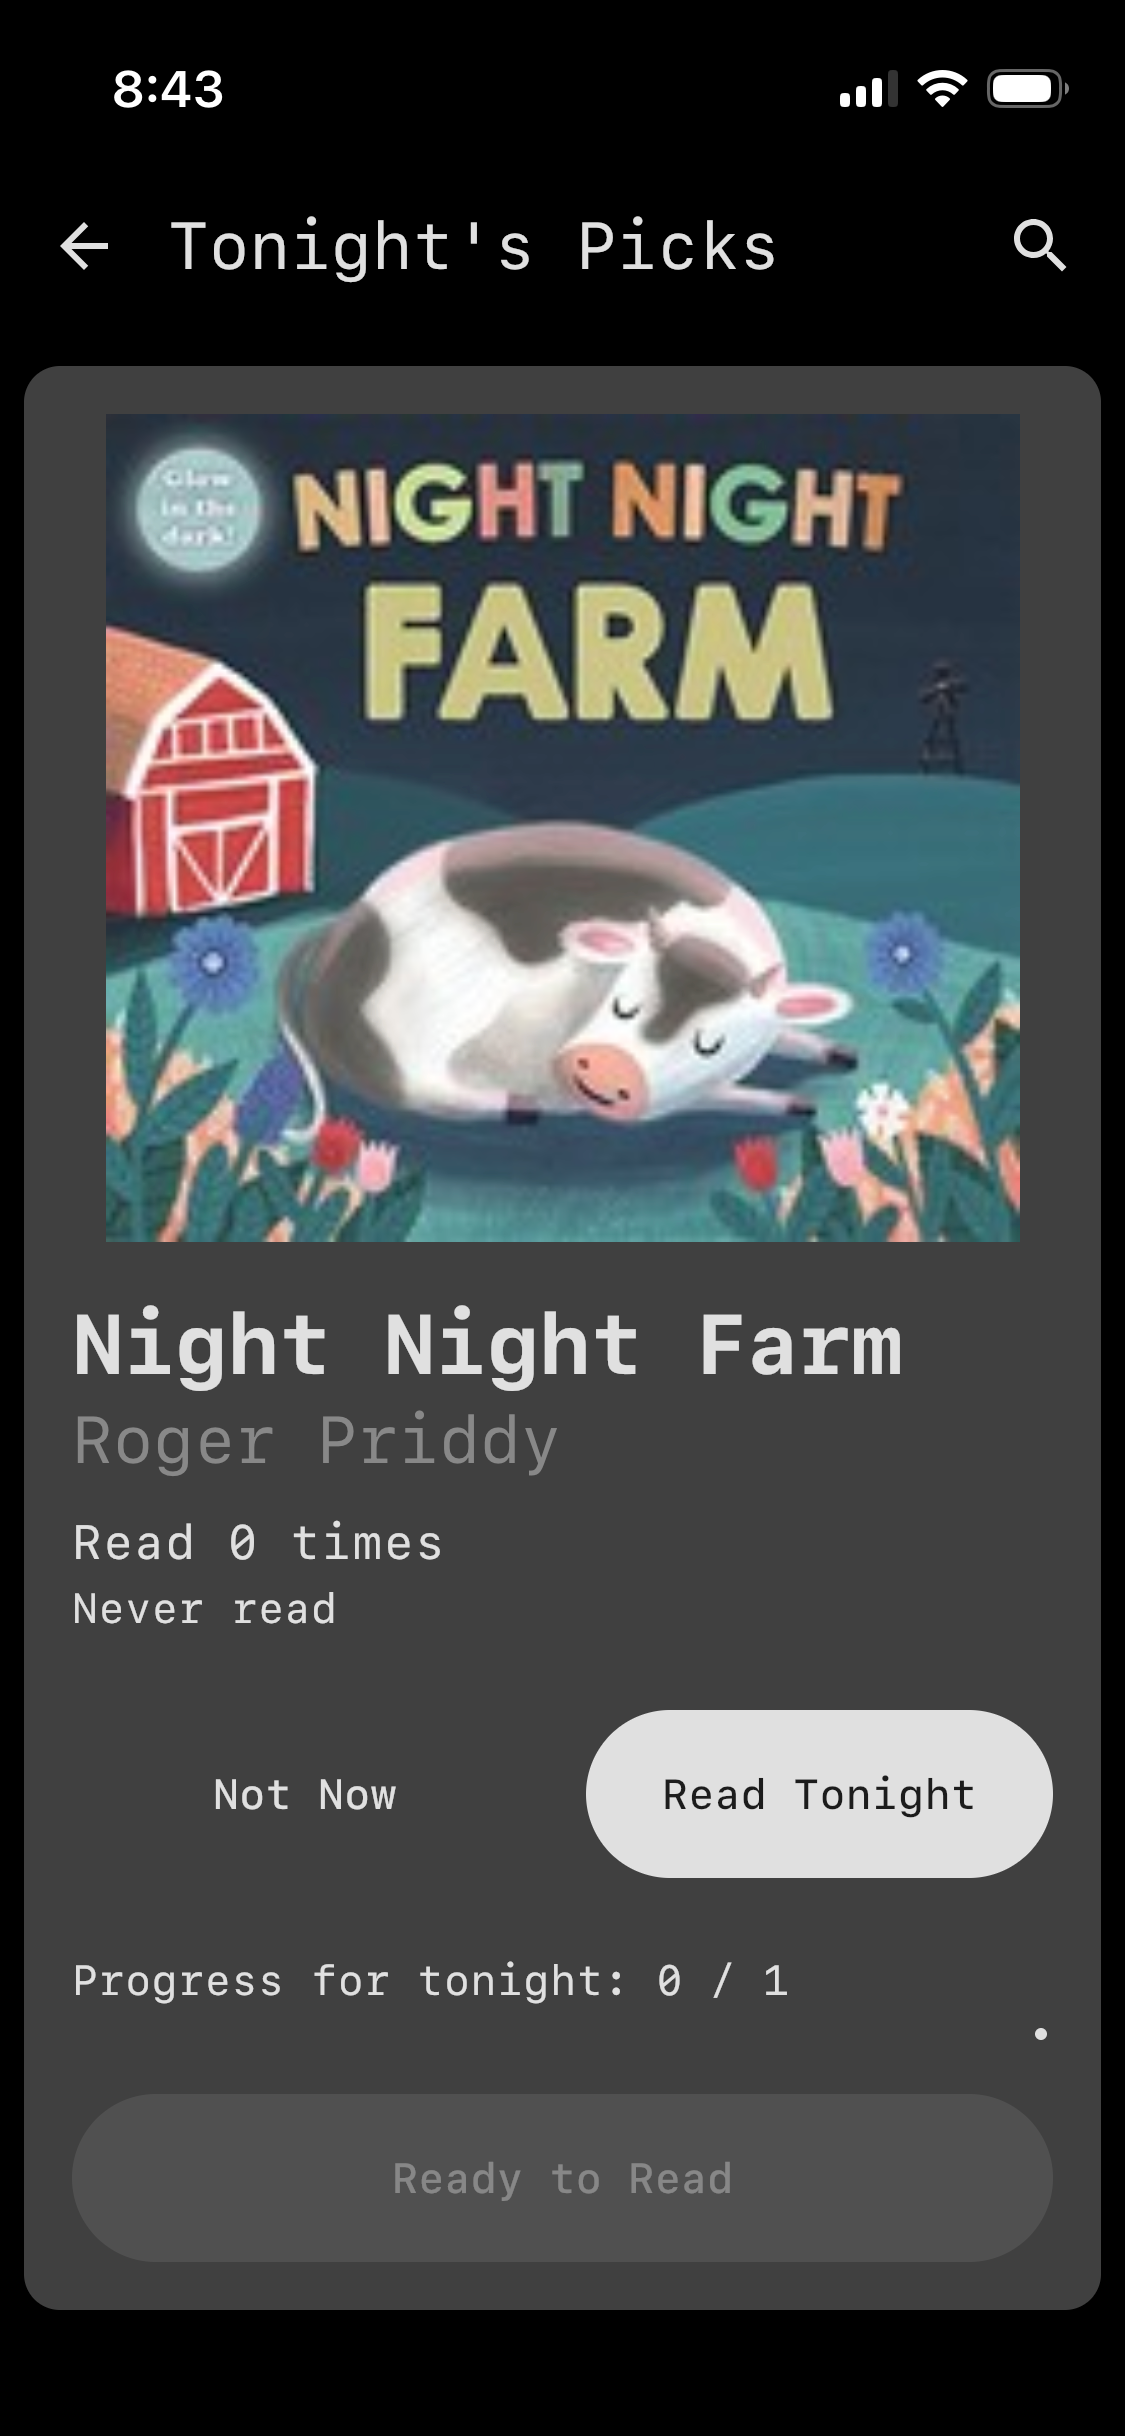
Task: Click the Progress for tonight text
Action: pyautogui.click(x=430, y=1981)
